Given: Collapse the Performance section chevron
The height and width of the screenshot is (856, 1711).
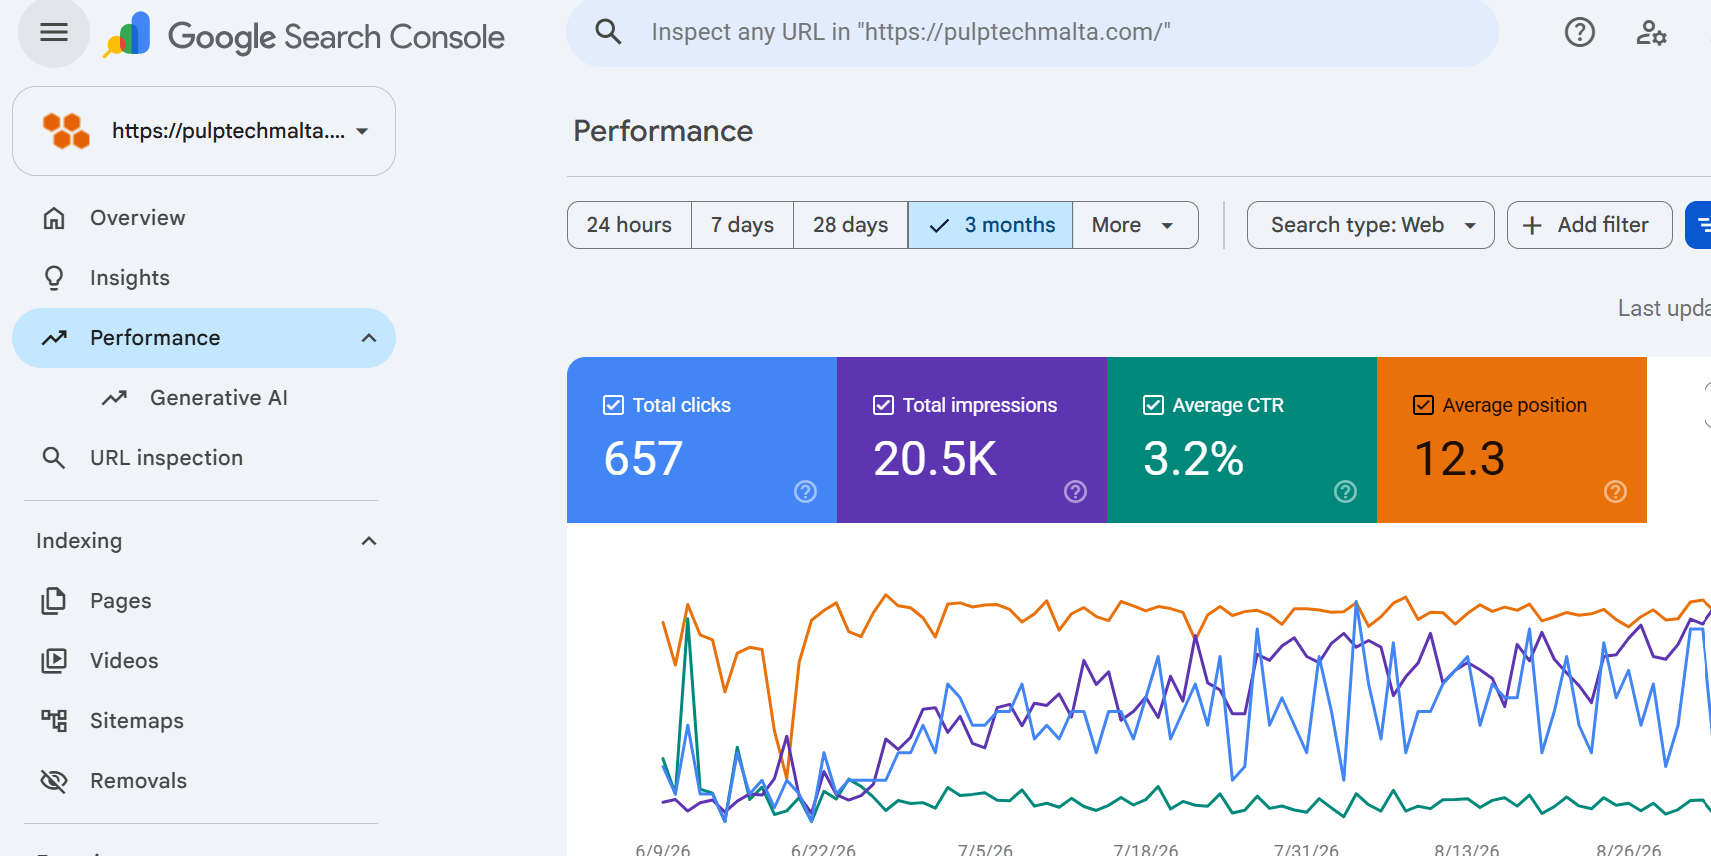Looking at the screenshot, I should [x=369, y=338].
